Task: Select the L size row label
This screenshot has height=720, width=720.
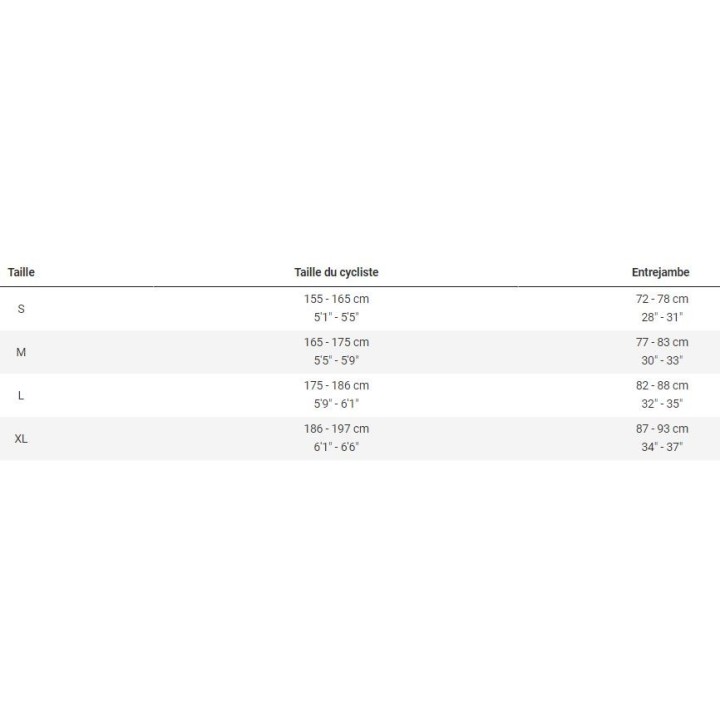Action: pyautogui.click(x=21, y=395)
